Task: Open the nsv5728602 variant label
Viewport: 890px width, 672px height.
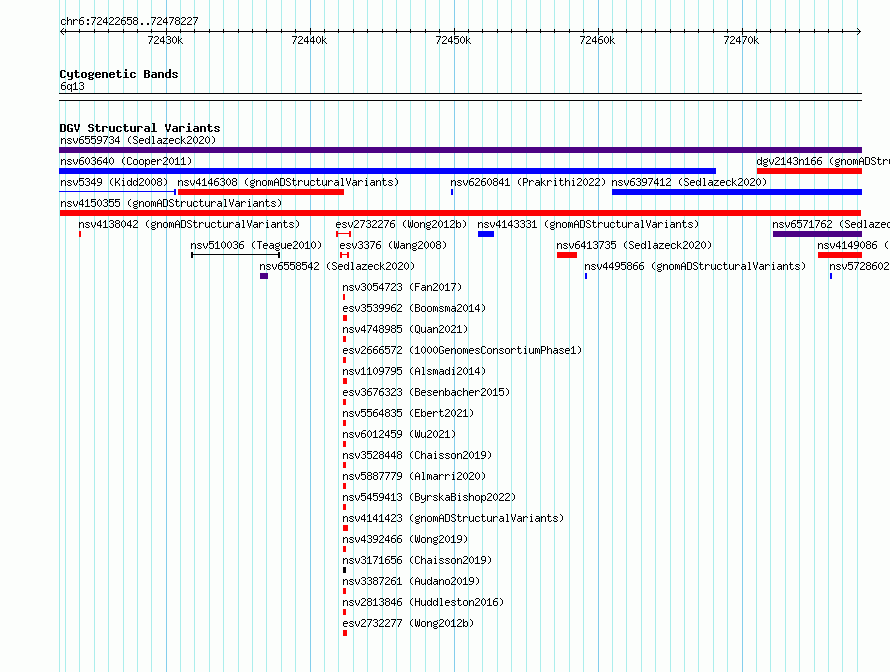Action: point(859,266)
